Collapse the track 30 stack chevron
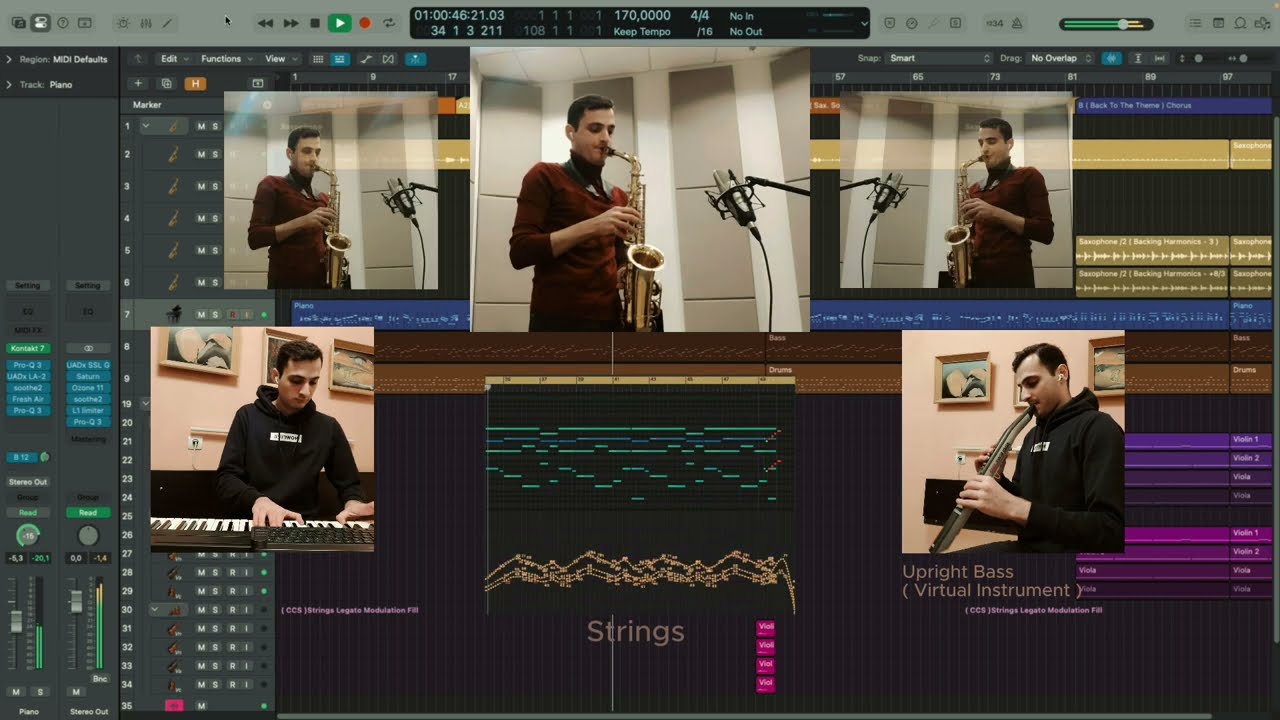Screen dimensions: 1280x720 coord(155,609)
